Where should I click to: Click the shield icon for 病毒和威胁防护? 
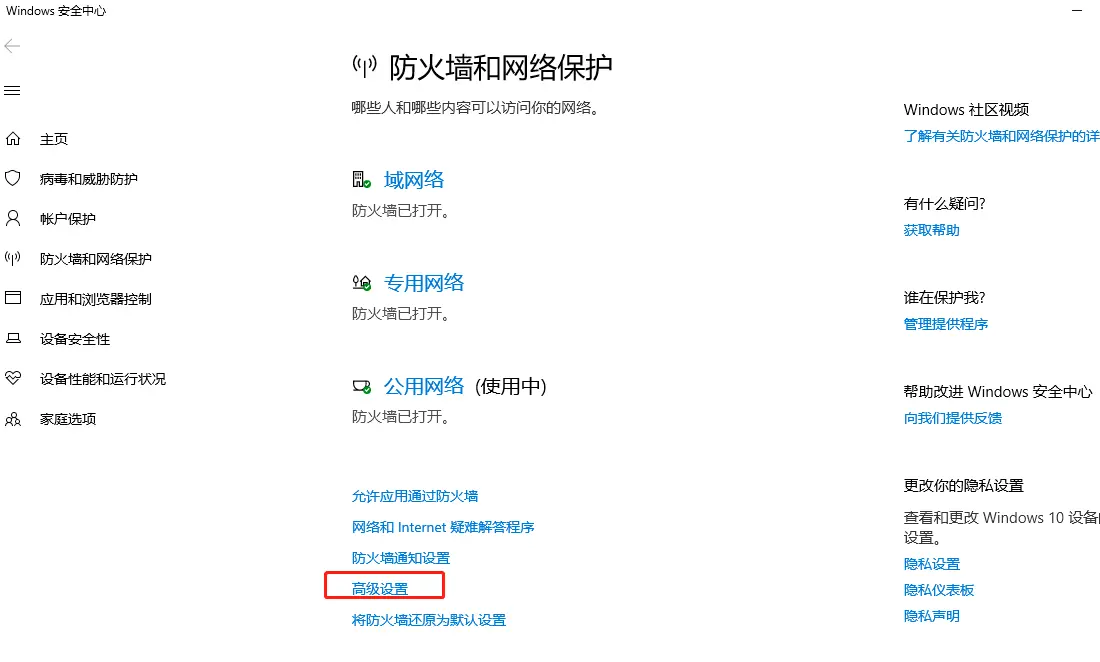[x=13, y=178]
